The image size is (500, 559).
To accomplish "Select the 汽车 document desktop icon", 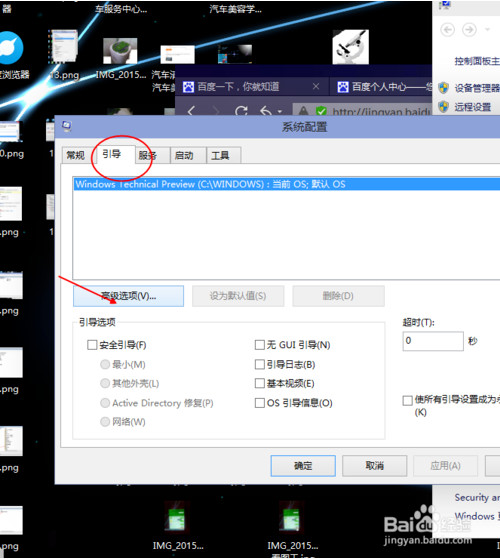I will 177,55.
